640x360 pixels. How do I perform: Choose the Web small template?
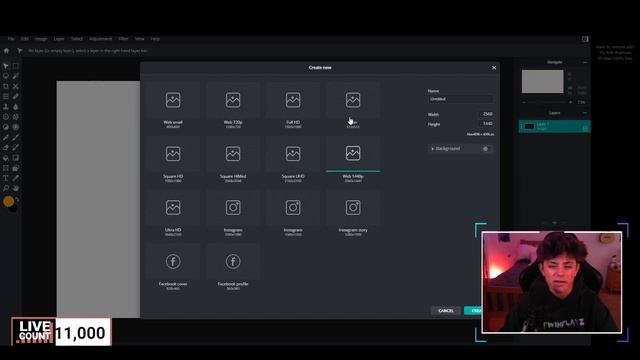click(x=173, y=105)
